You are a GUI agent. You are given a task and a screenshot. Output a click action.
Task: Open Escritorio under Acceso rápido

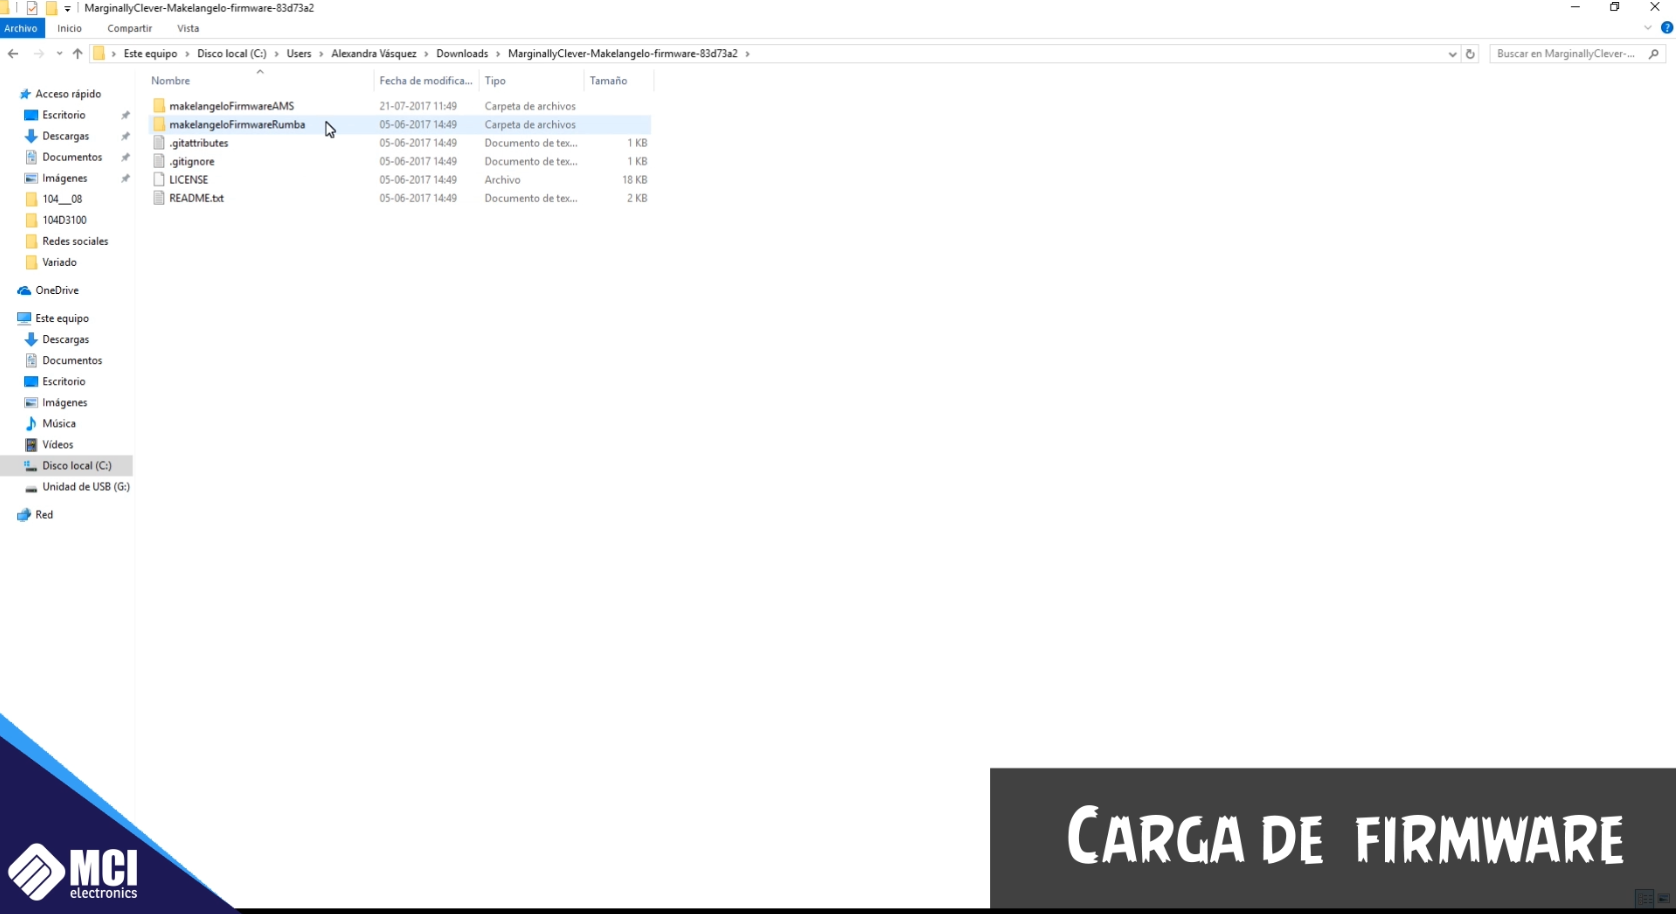pos(64,115)
